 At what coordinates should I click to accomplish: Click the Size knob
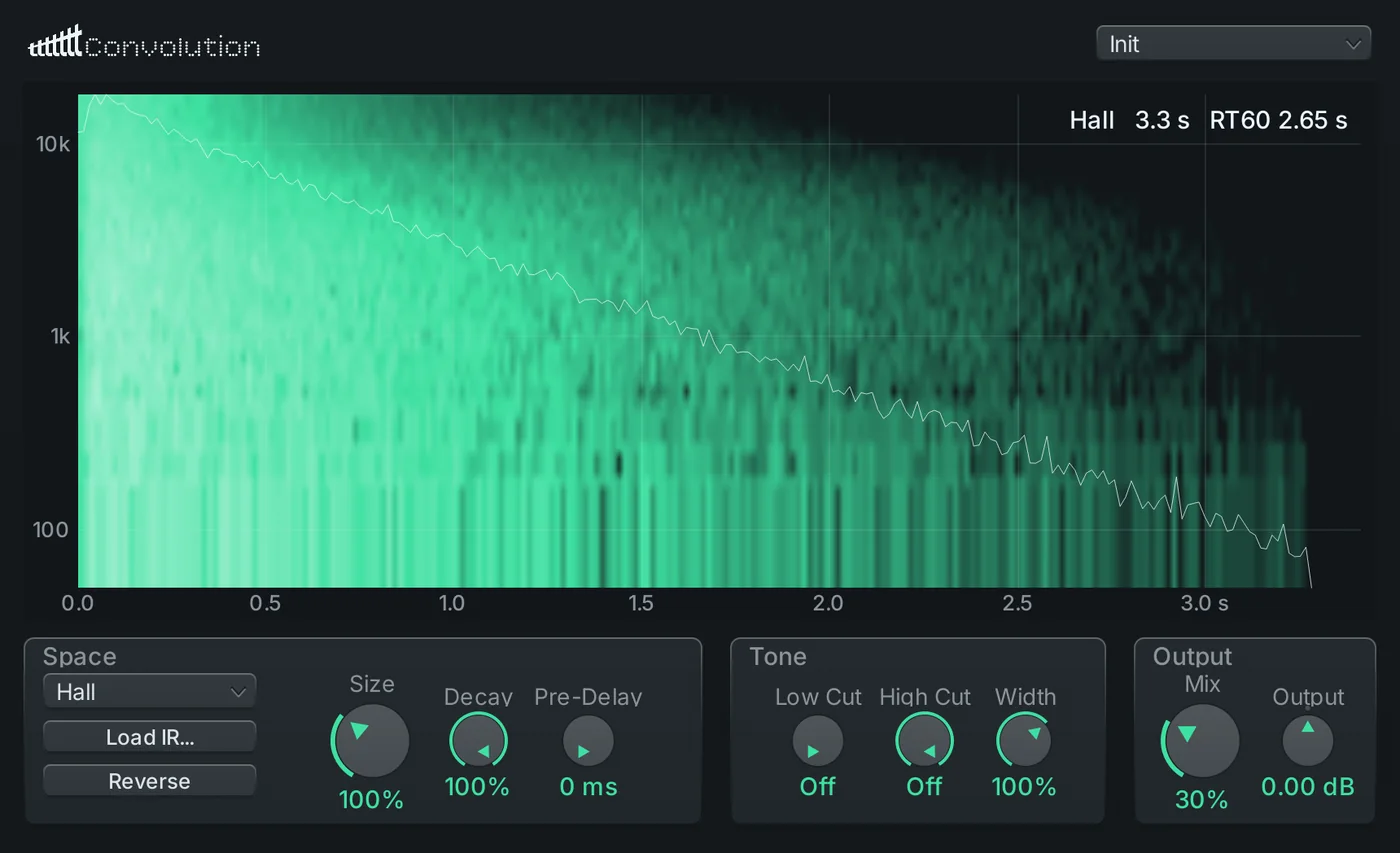click(x=371, y=741)
